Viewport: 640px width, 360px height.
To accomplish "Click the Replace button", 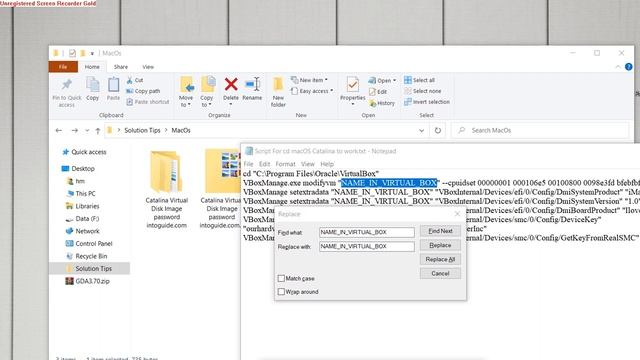I will [x=440, y=245].
